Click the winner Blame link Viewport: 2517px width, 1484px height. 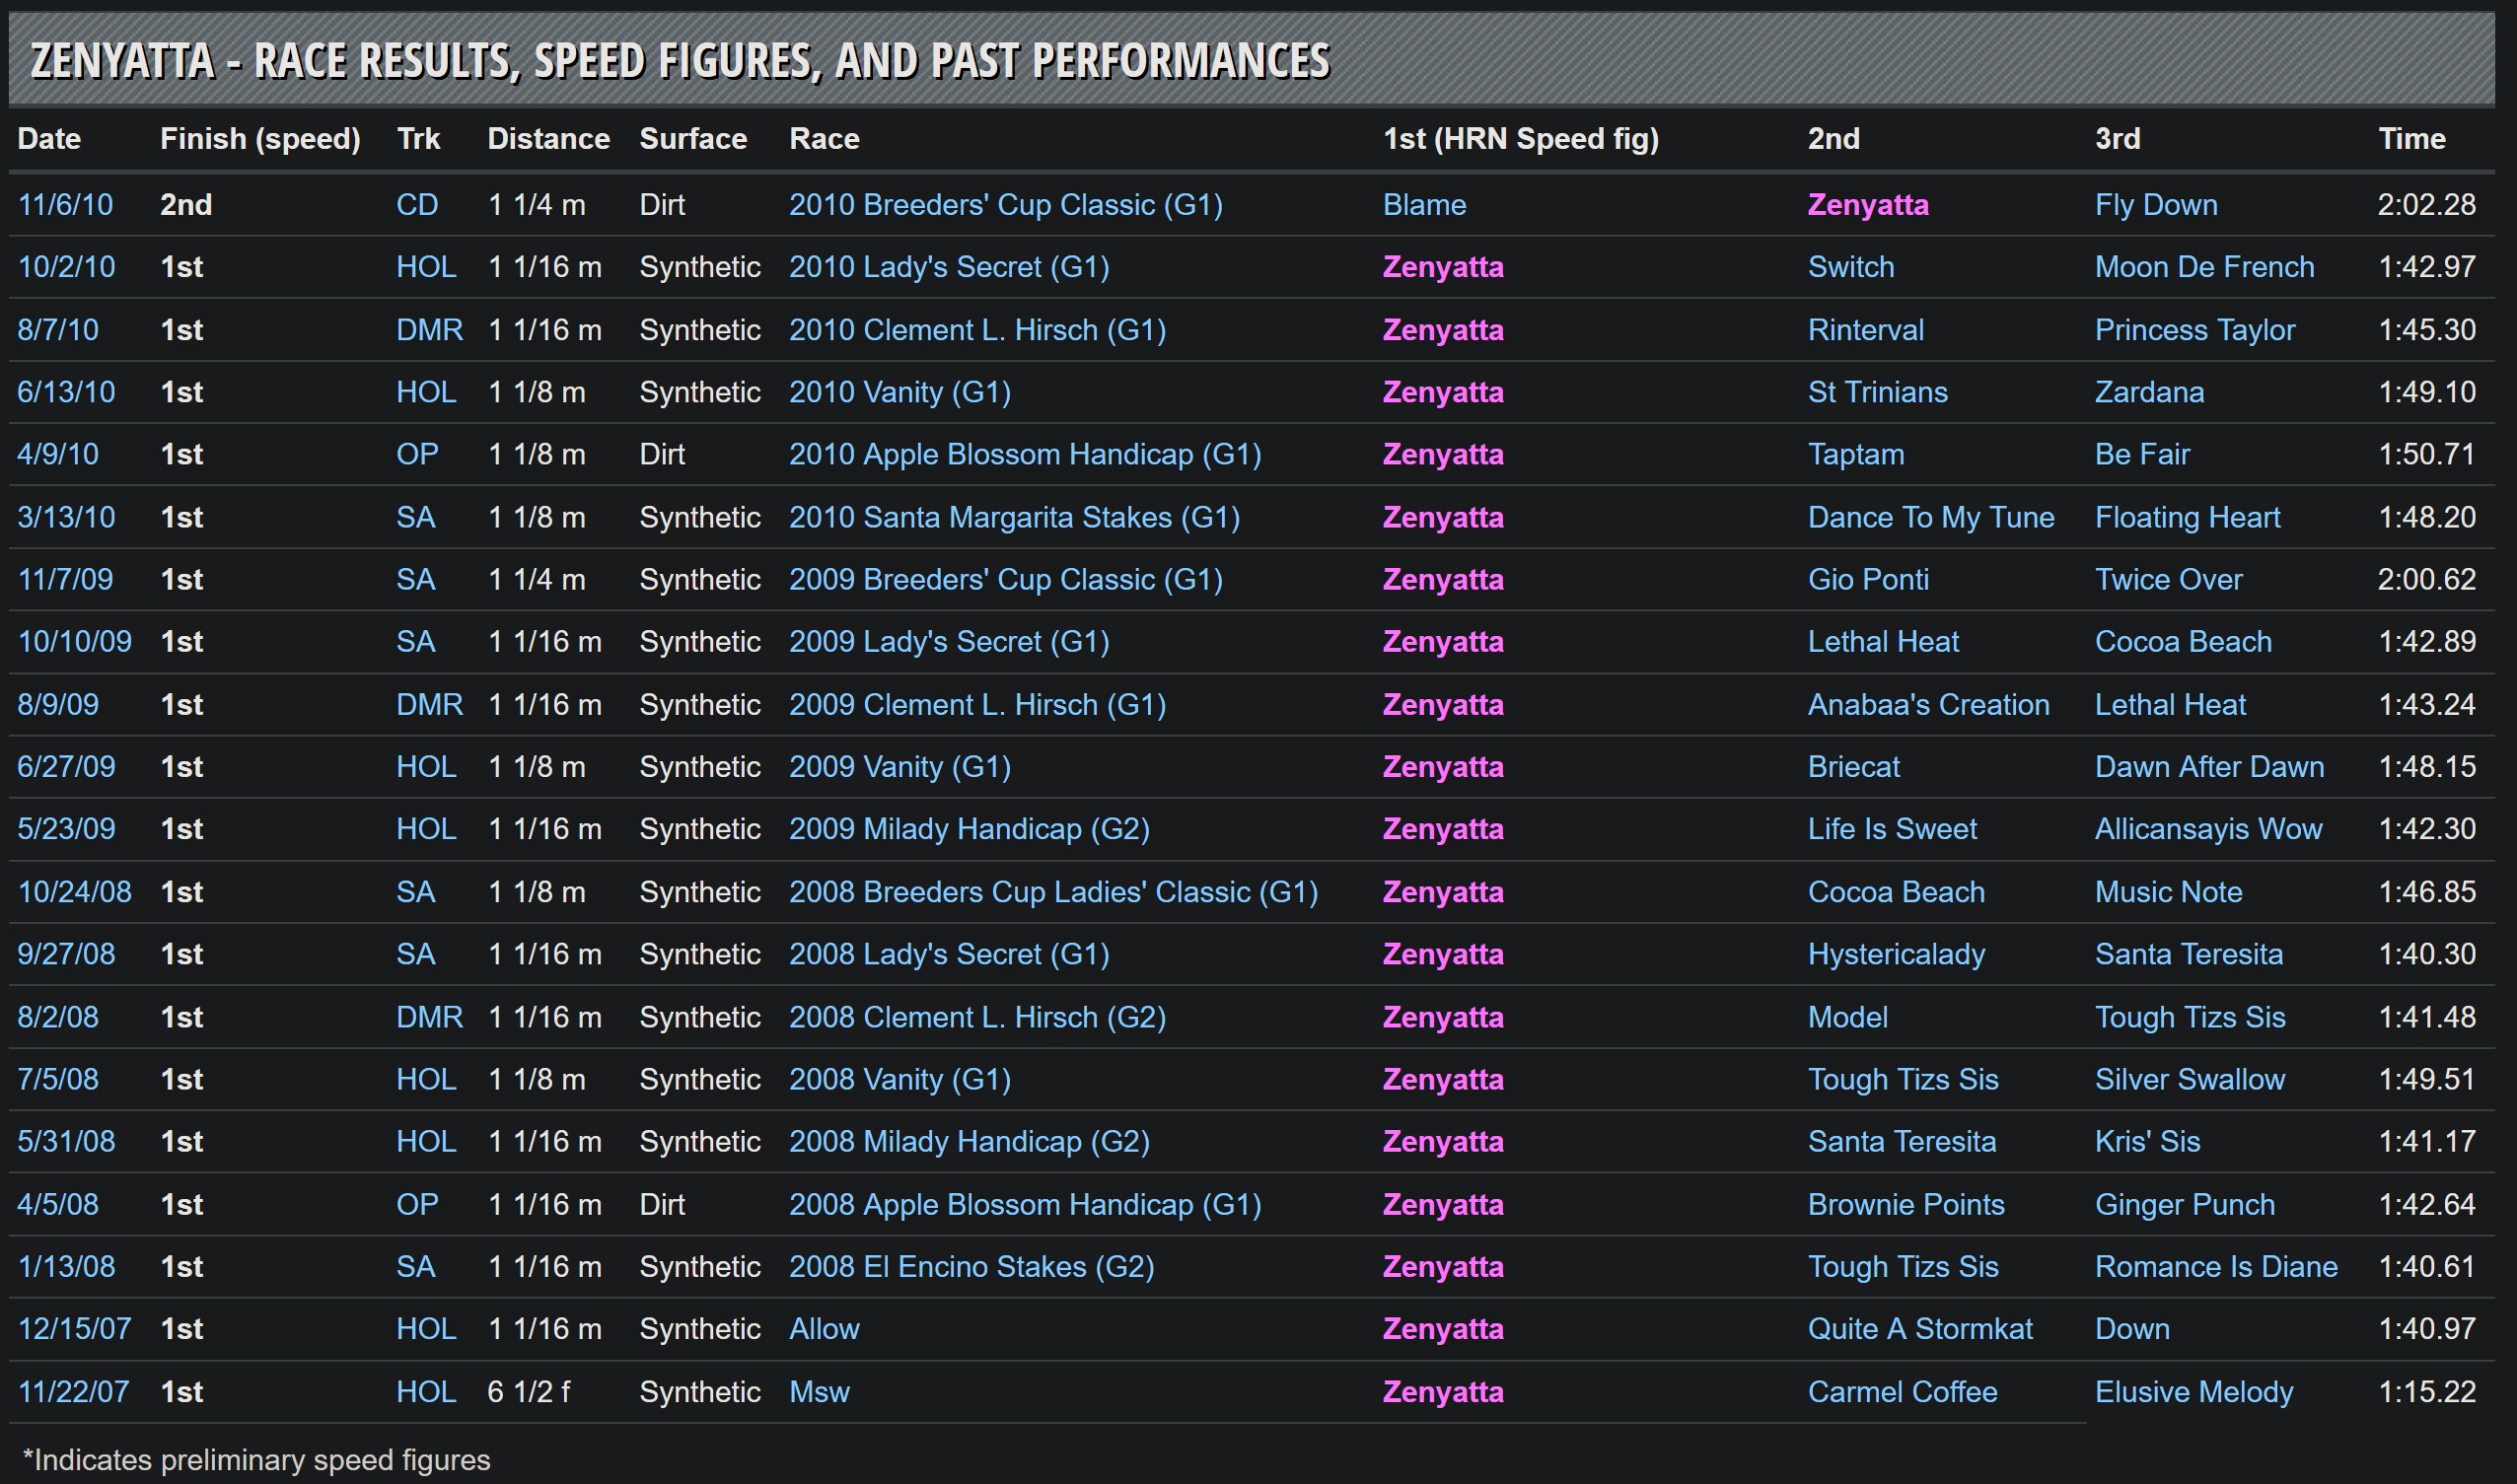coord(1424,205)
